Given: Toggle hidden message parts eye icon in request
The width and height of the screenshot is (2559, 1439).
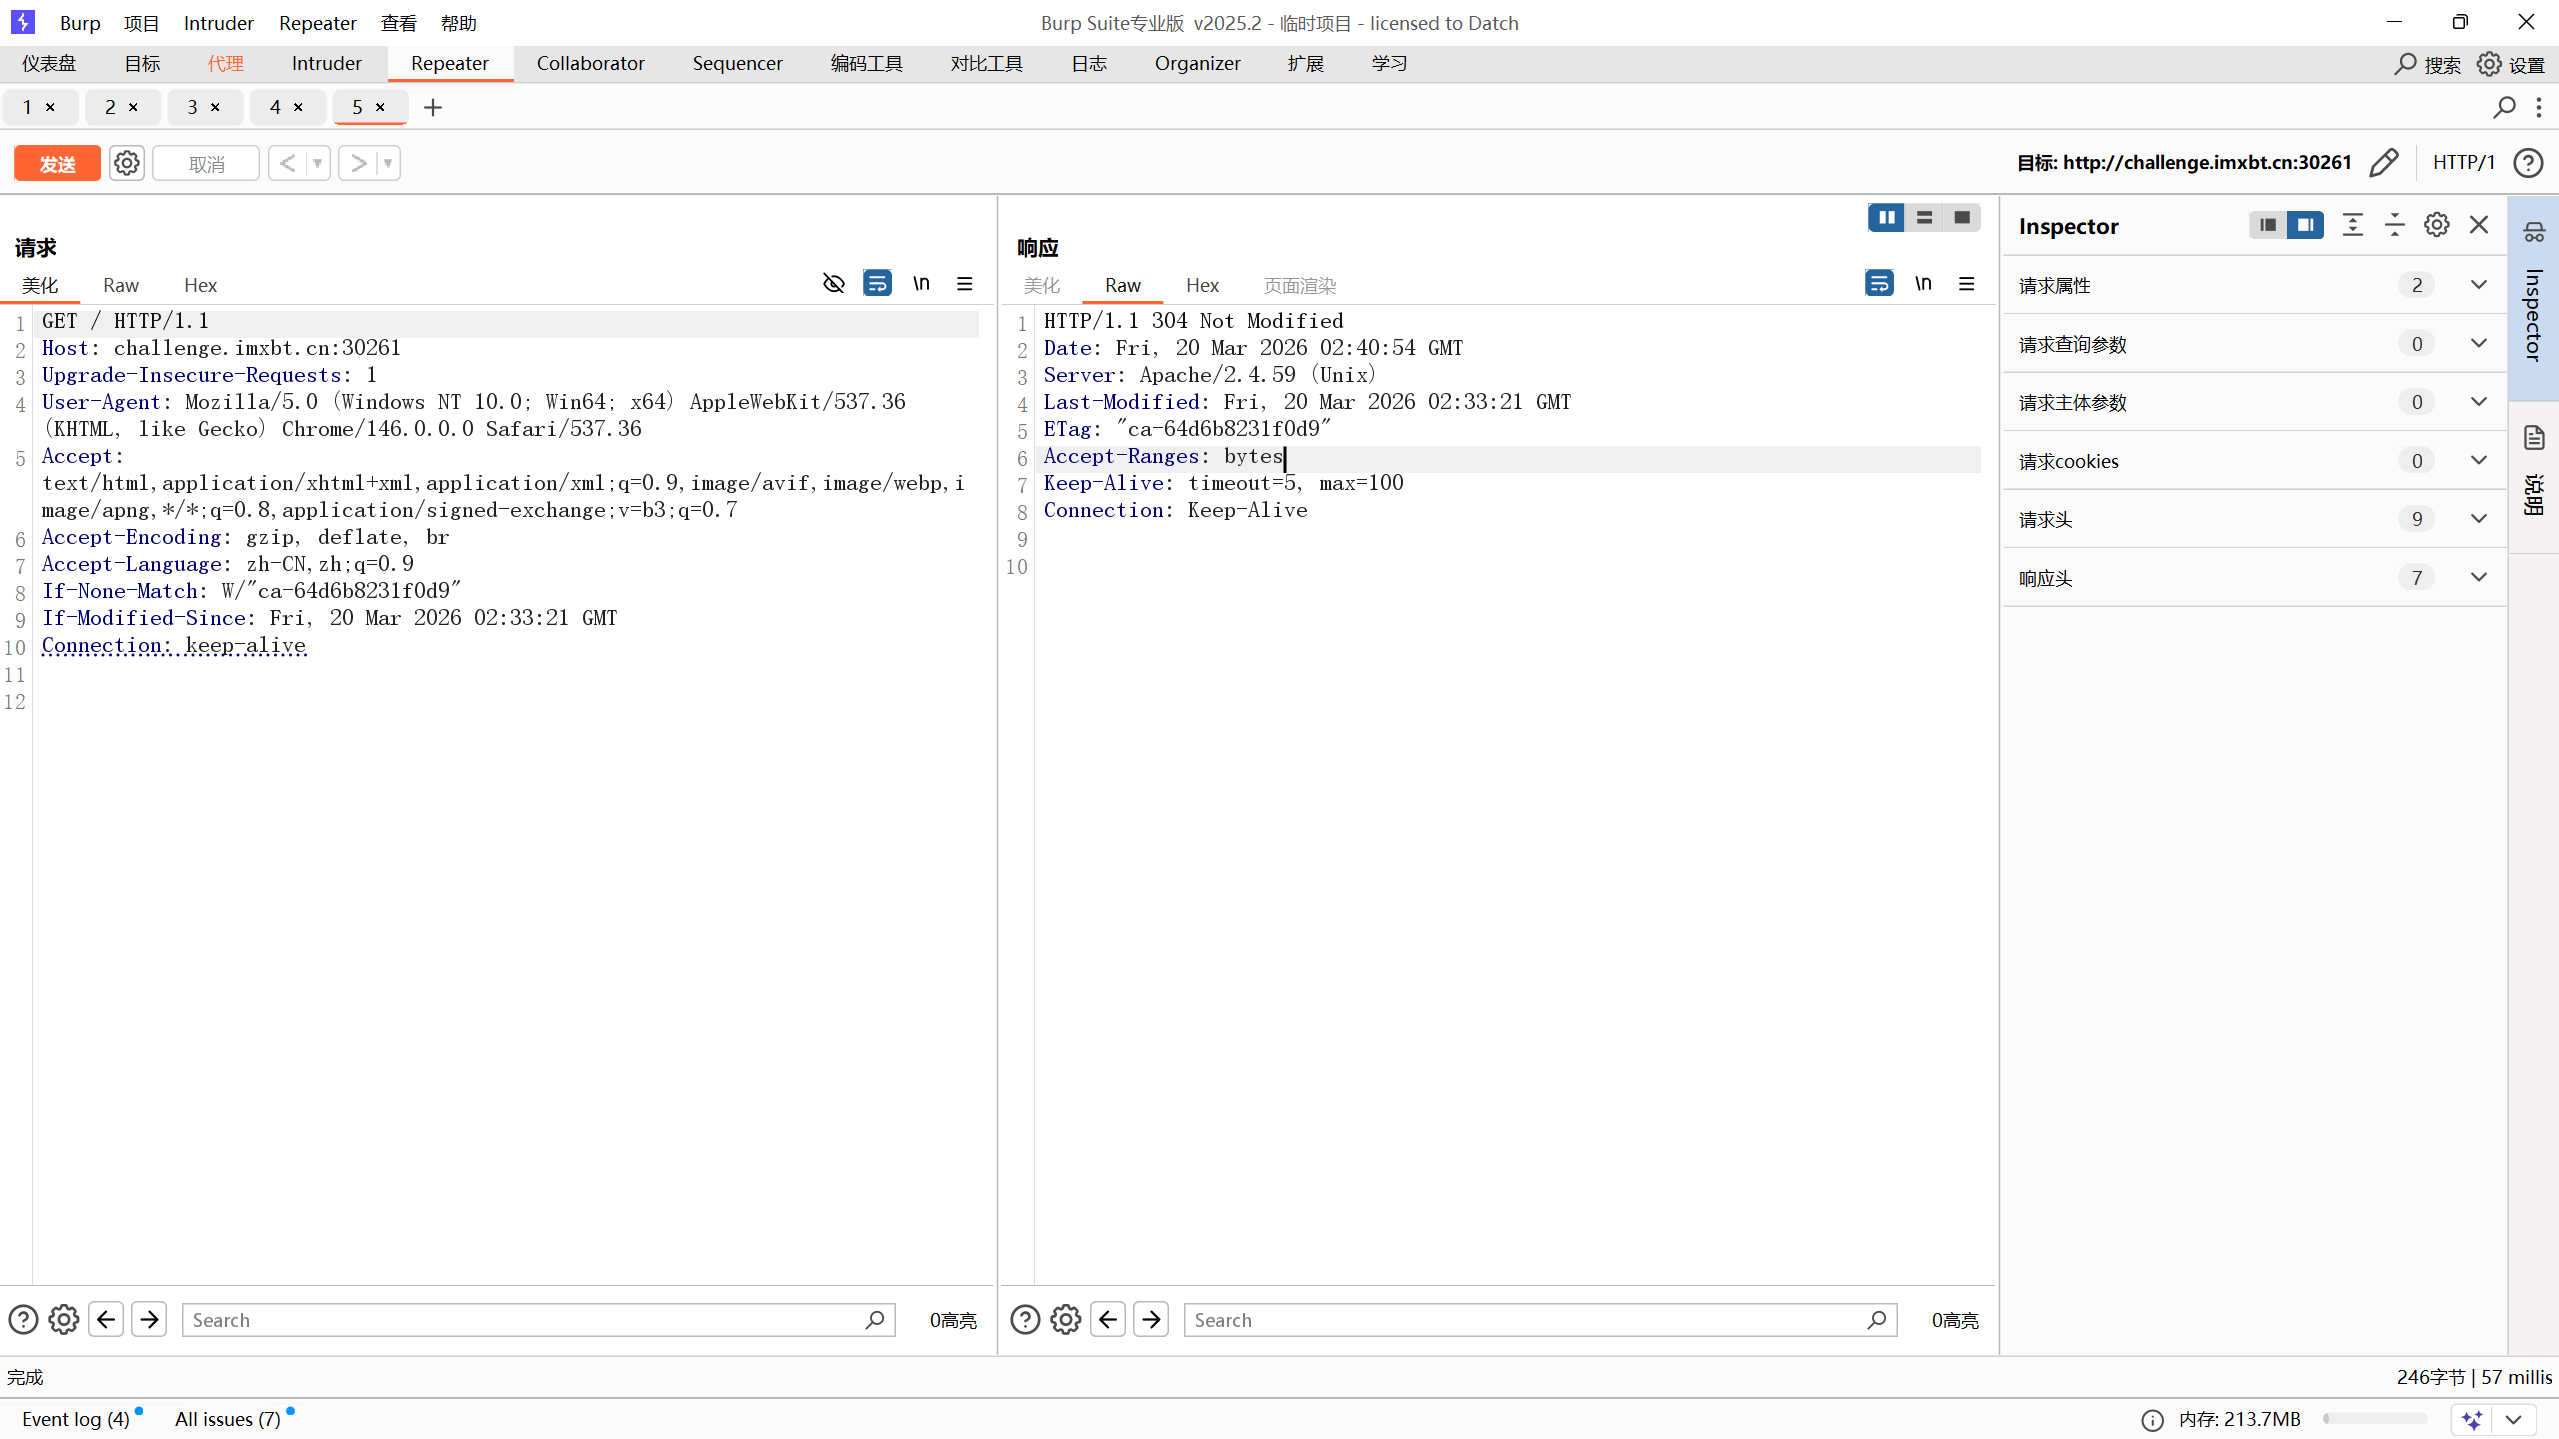Looking at the screenshot, I should tap(833, 284).
